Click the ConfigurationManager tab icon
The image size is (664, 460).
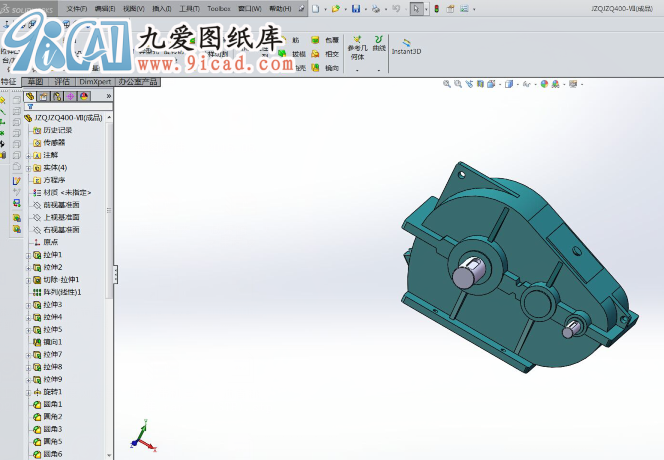[57, 96]
